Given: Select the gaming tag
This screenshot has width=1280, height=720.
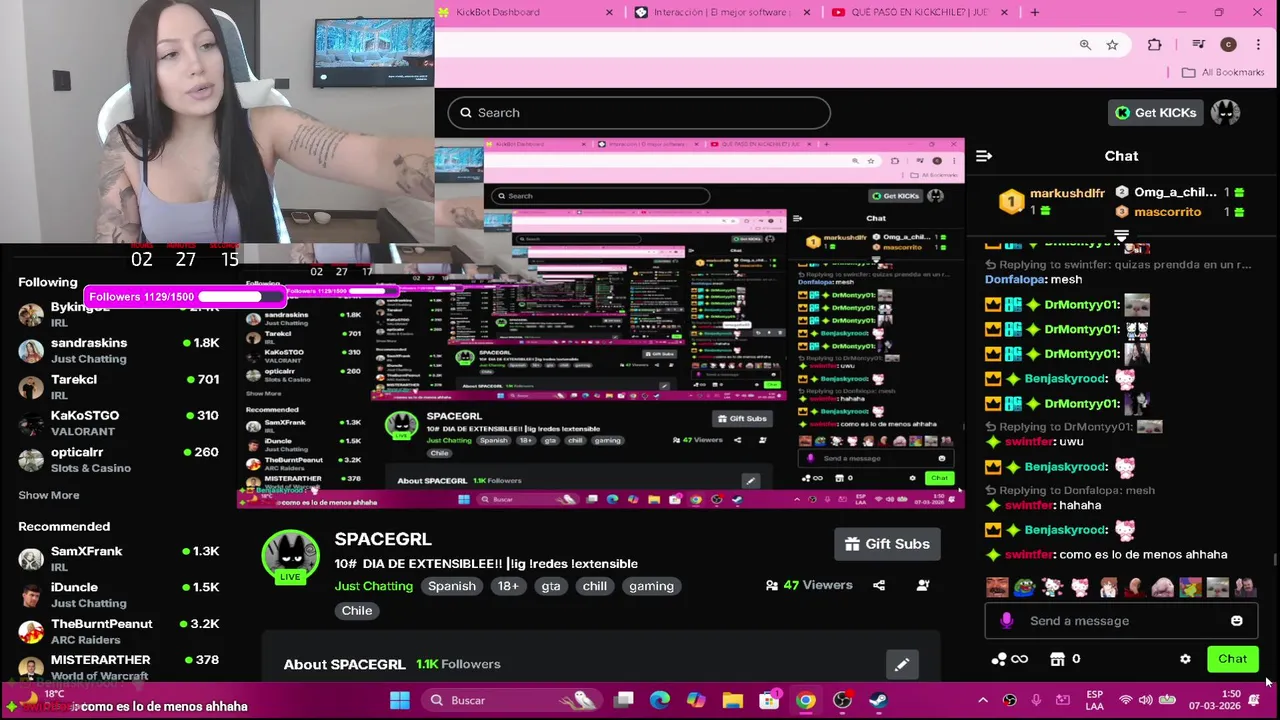Looking at the screenshot, I should (651, 586).
